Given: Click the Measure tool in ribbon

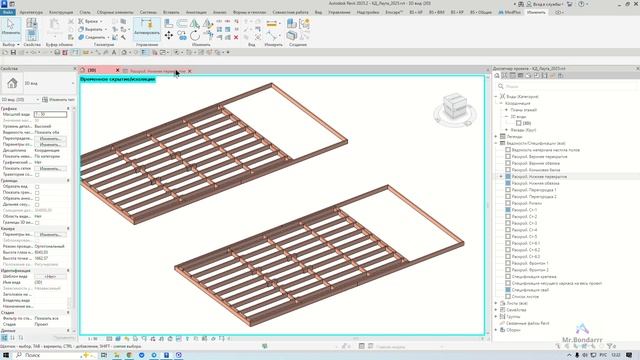Looking at the screenshot, I should tap(272, 24).
